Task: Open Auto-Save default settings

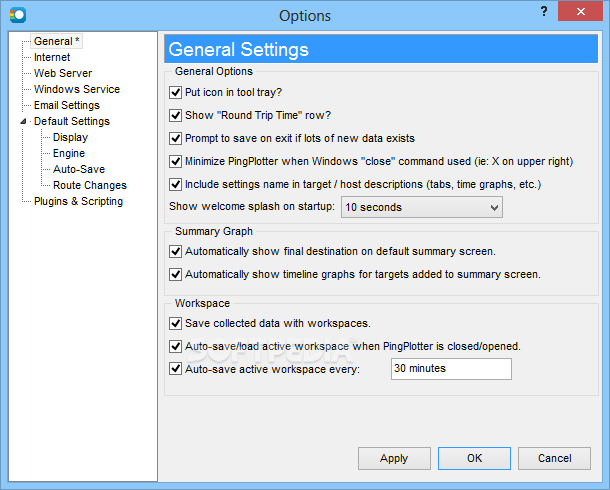Action: (79, 169)
